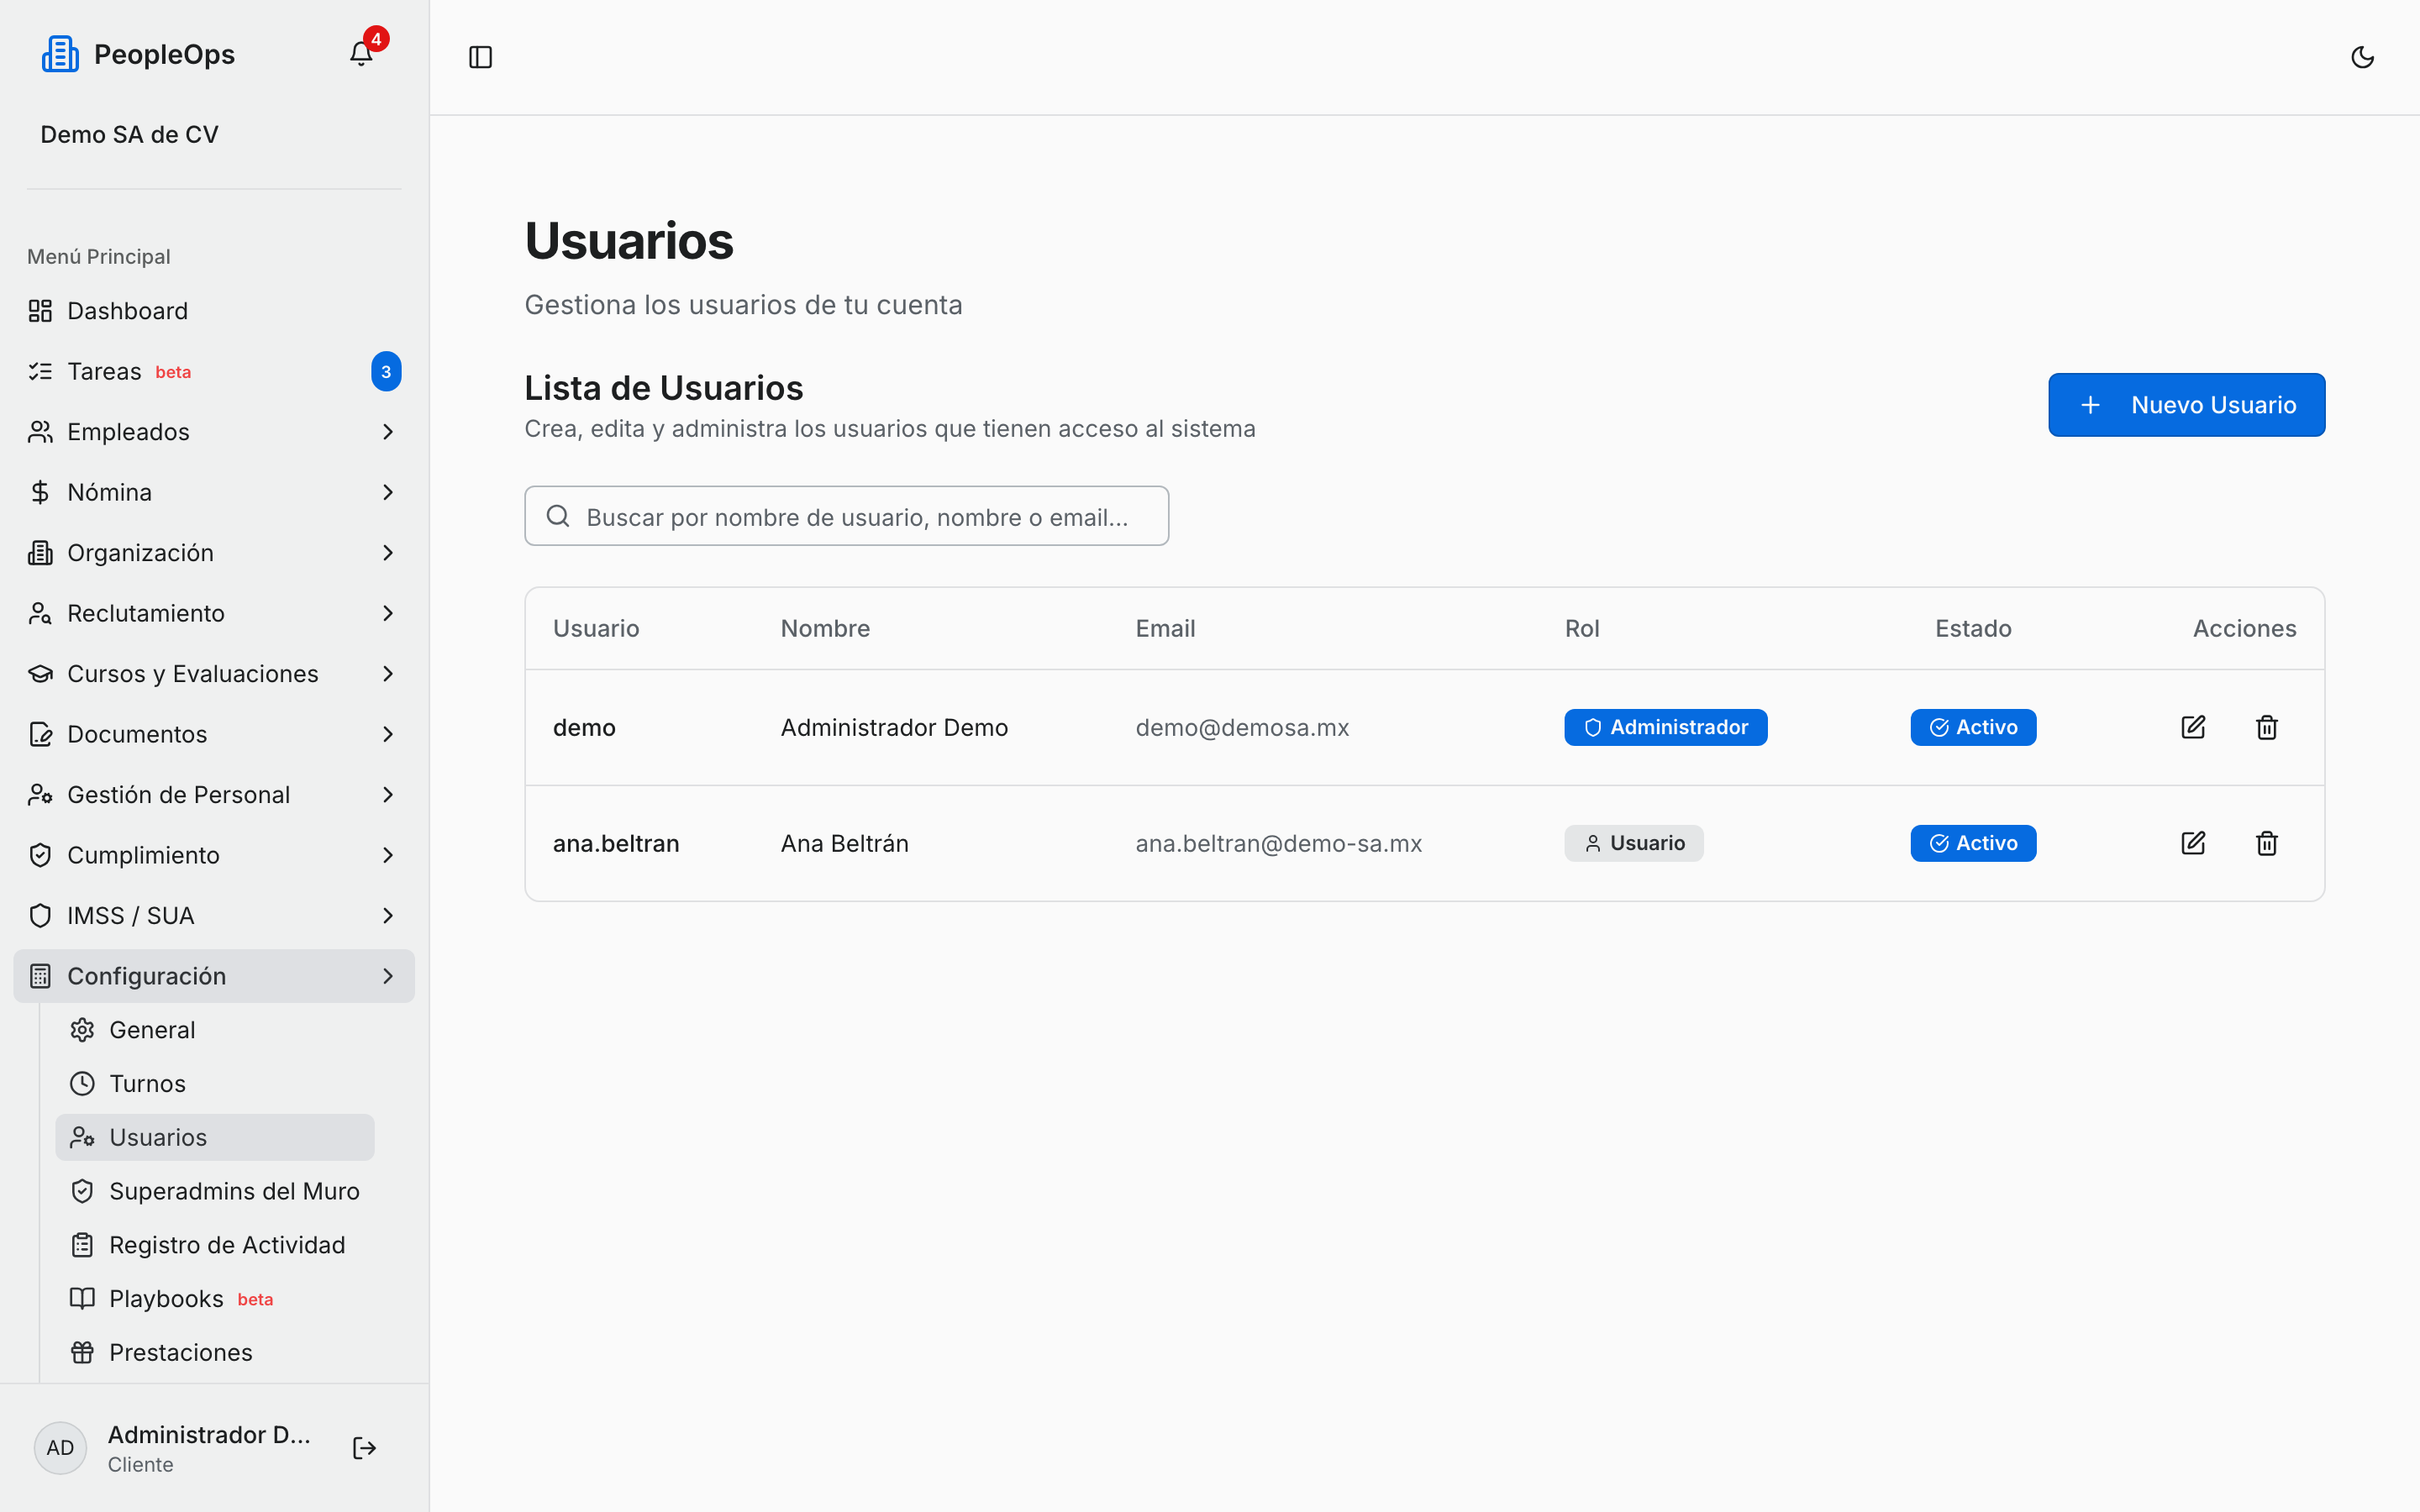This screenshot has width=2420, height=1512.
Task: Click the Administrador D... profile name
Action: click(209, 1434)
